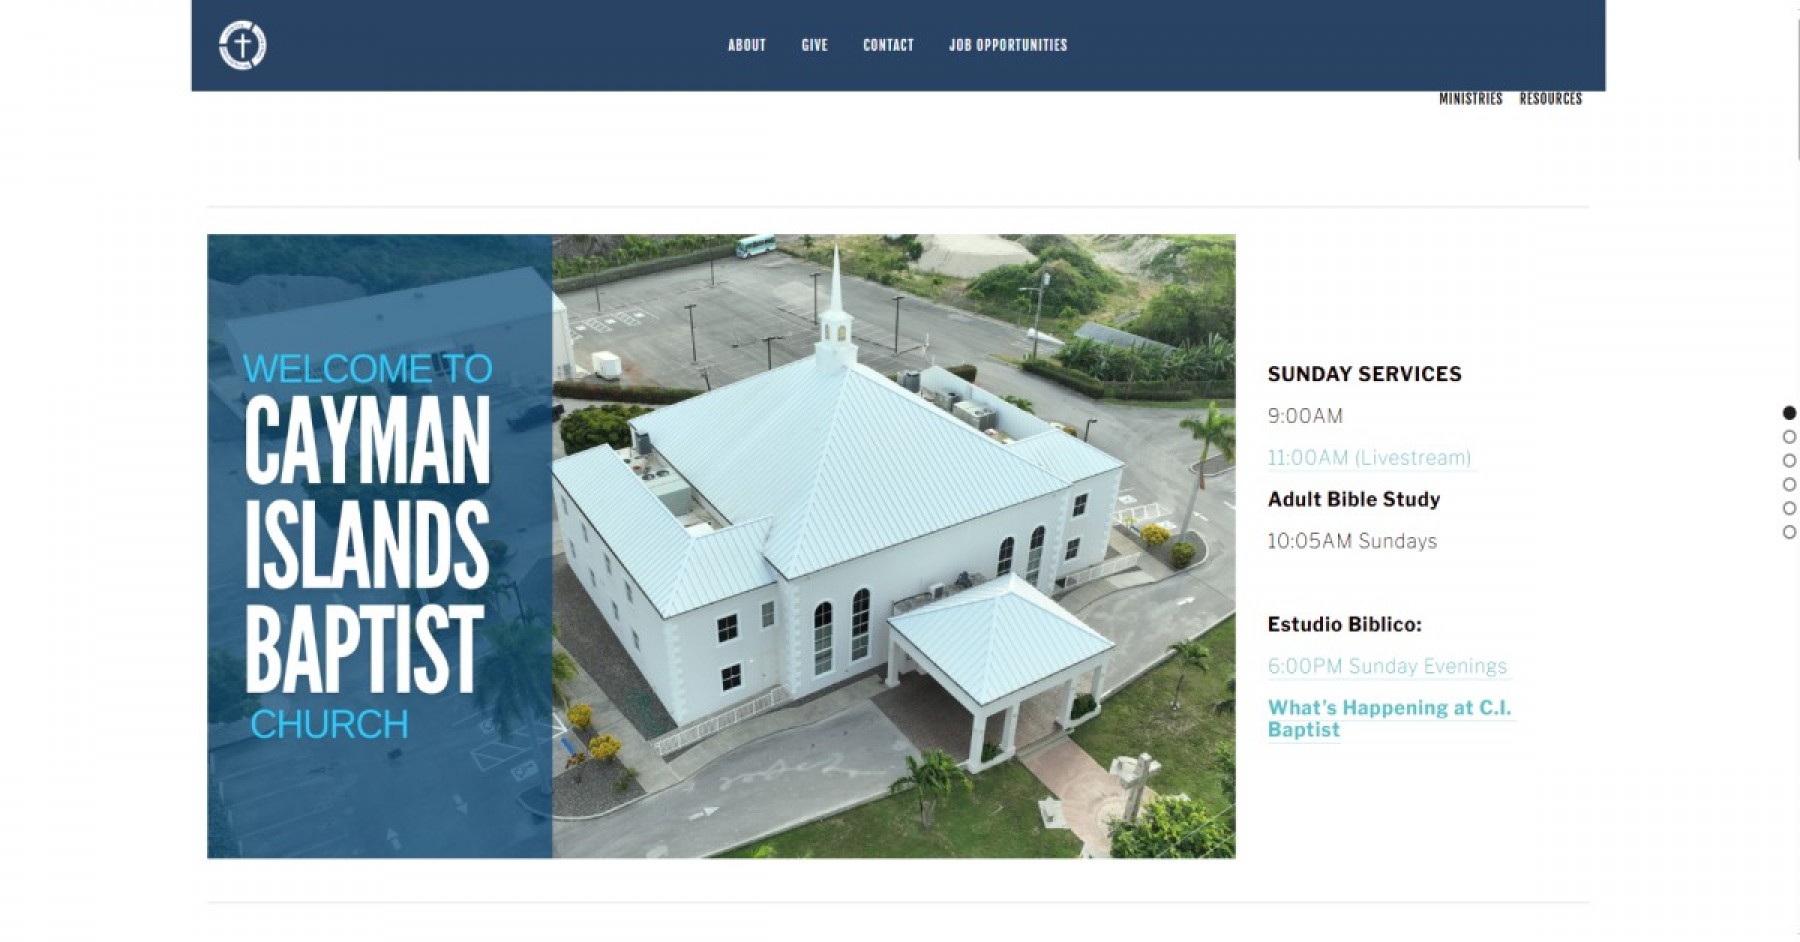This screenshot has width=1800, height=942.
Task: Click the Adult Bible Study heading
Action: pos(1353,499)
